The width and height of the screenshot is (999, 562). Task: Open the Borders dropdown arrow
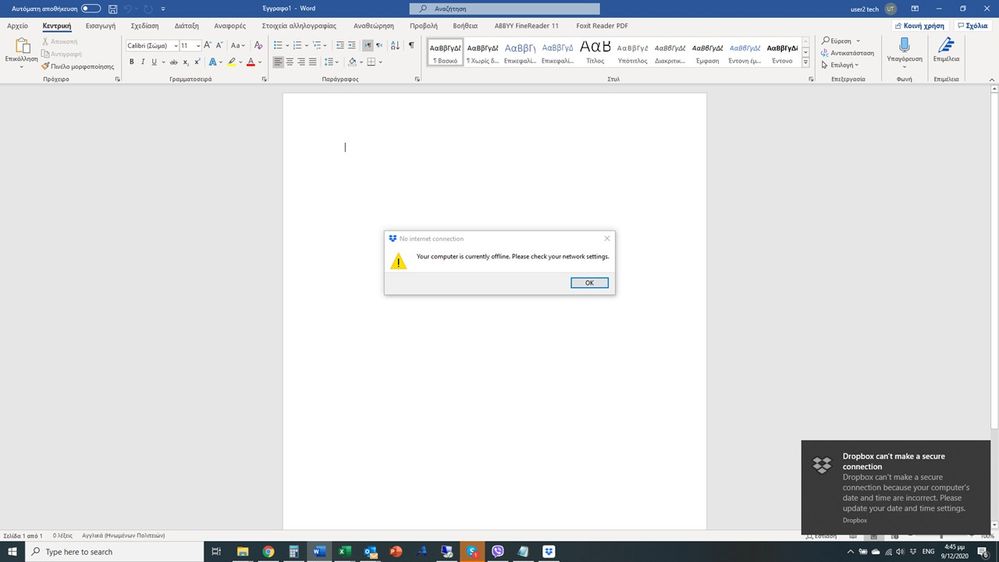[x=380, y=62]
